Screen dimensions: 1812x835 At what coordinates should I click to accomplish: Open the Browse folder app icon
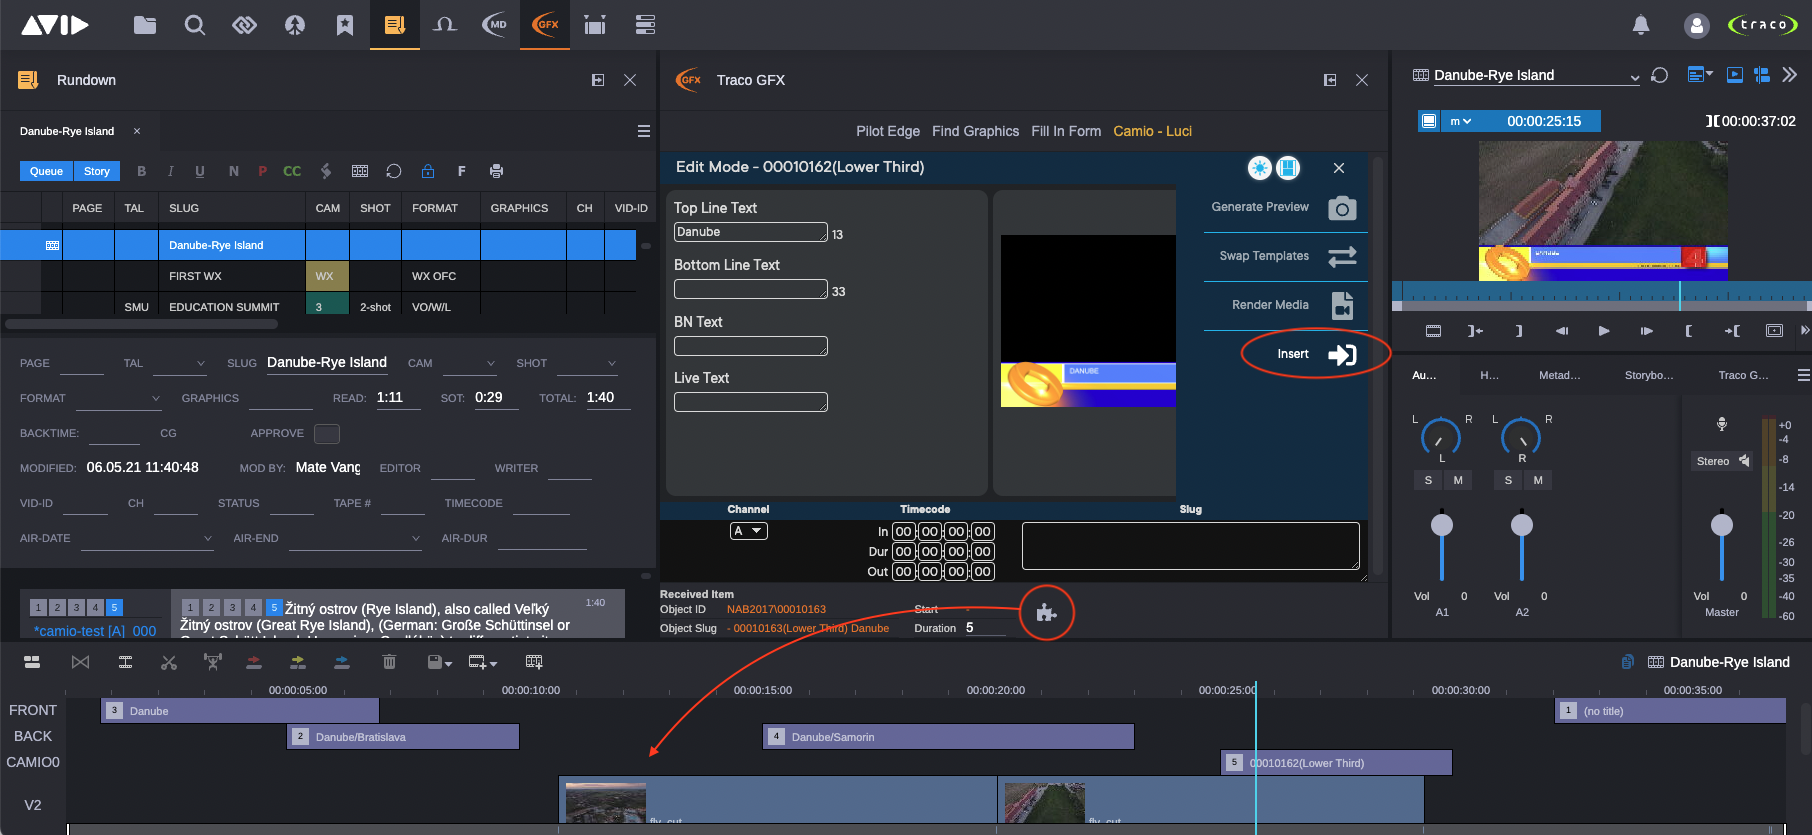click(x=145, y=25)
